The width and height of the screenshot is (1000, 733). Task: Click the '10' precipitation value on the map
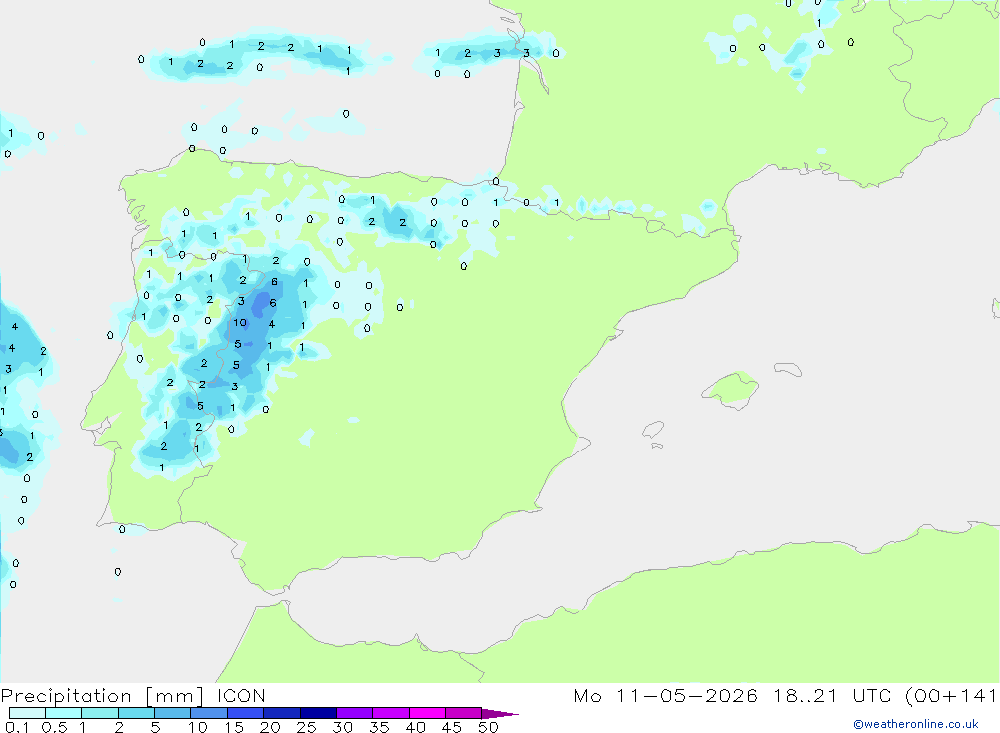240,323
